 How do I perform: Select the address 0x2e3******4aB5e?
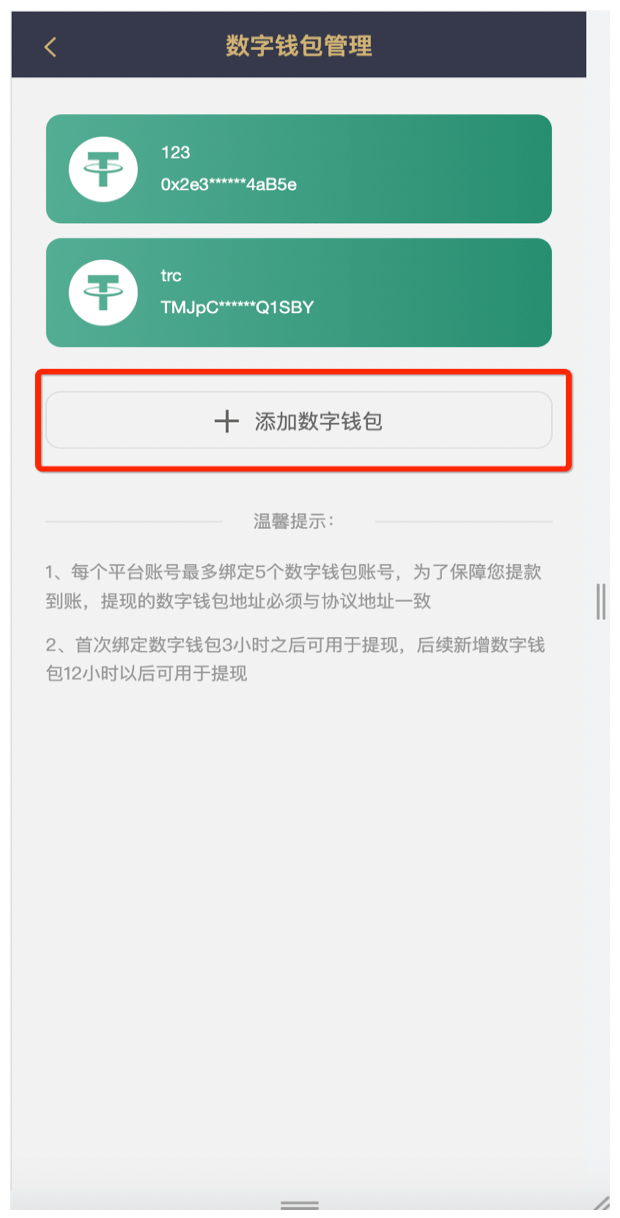click(x=229, y=184)
